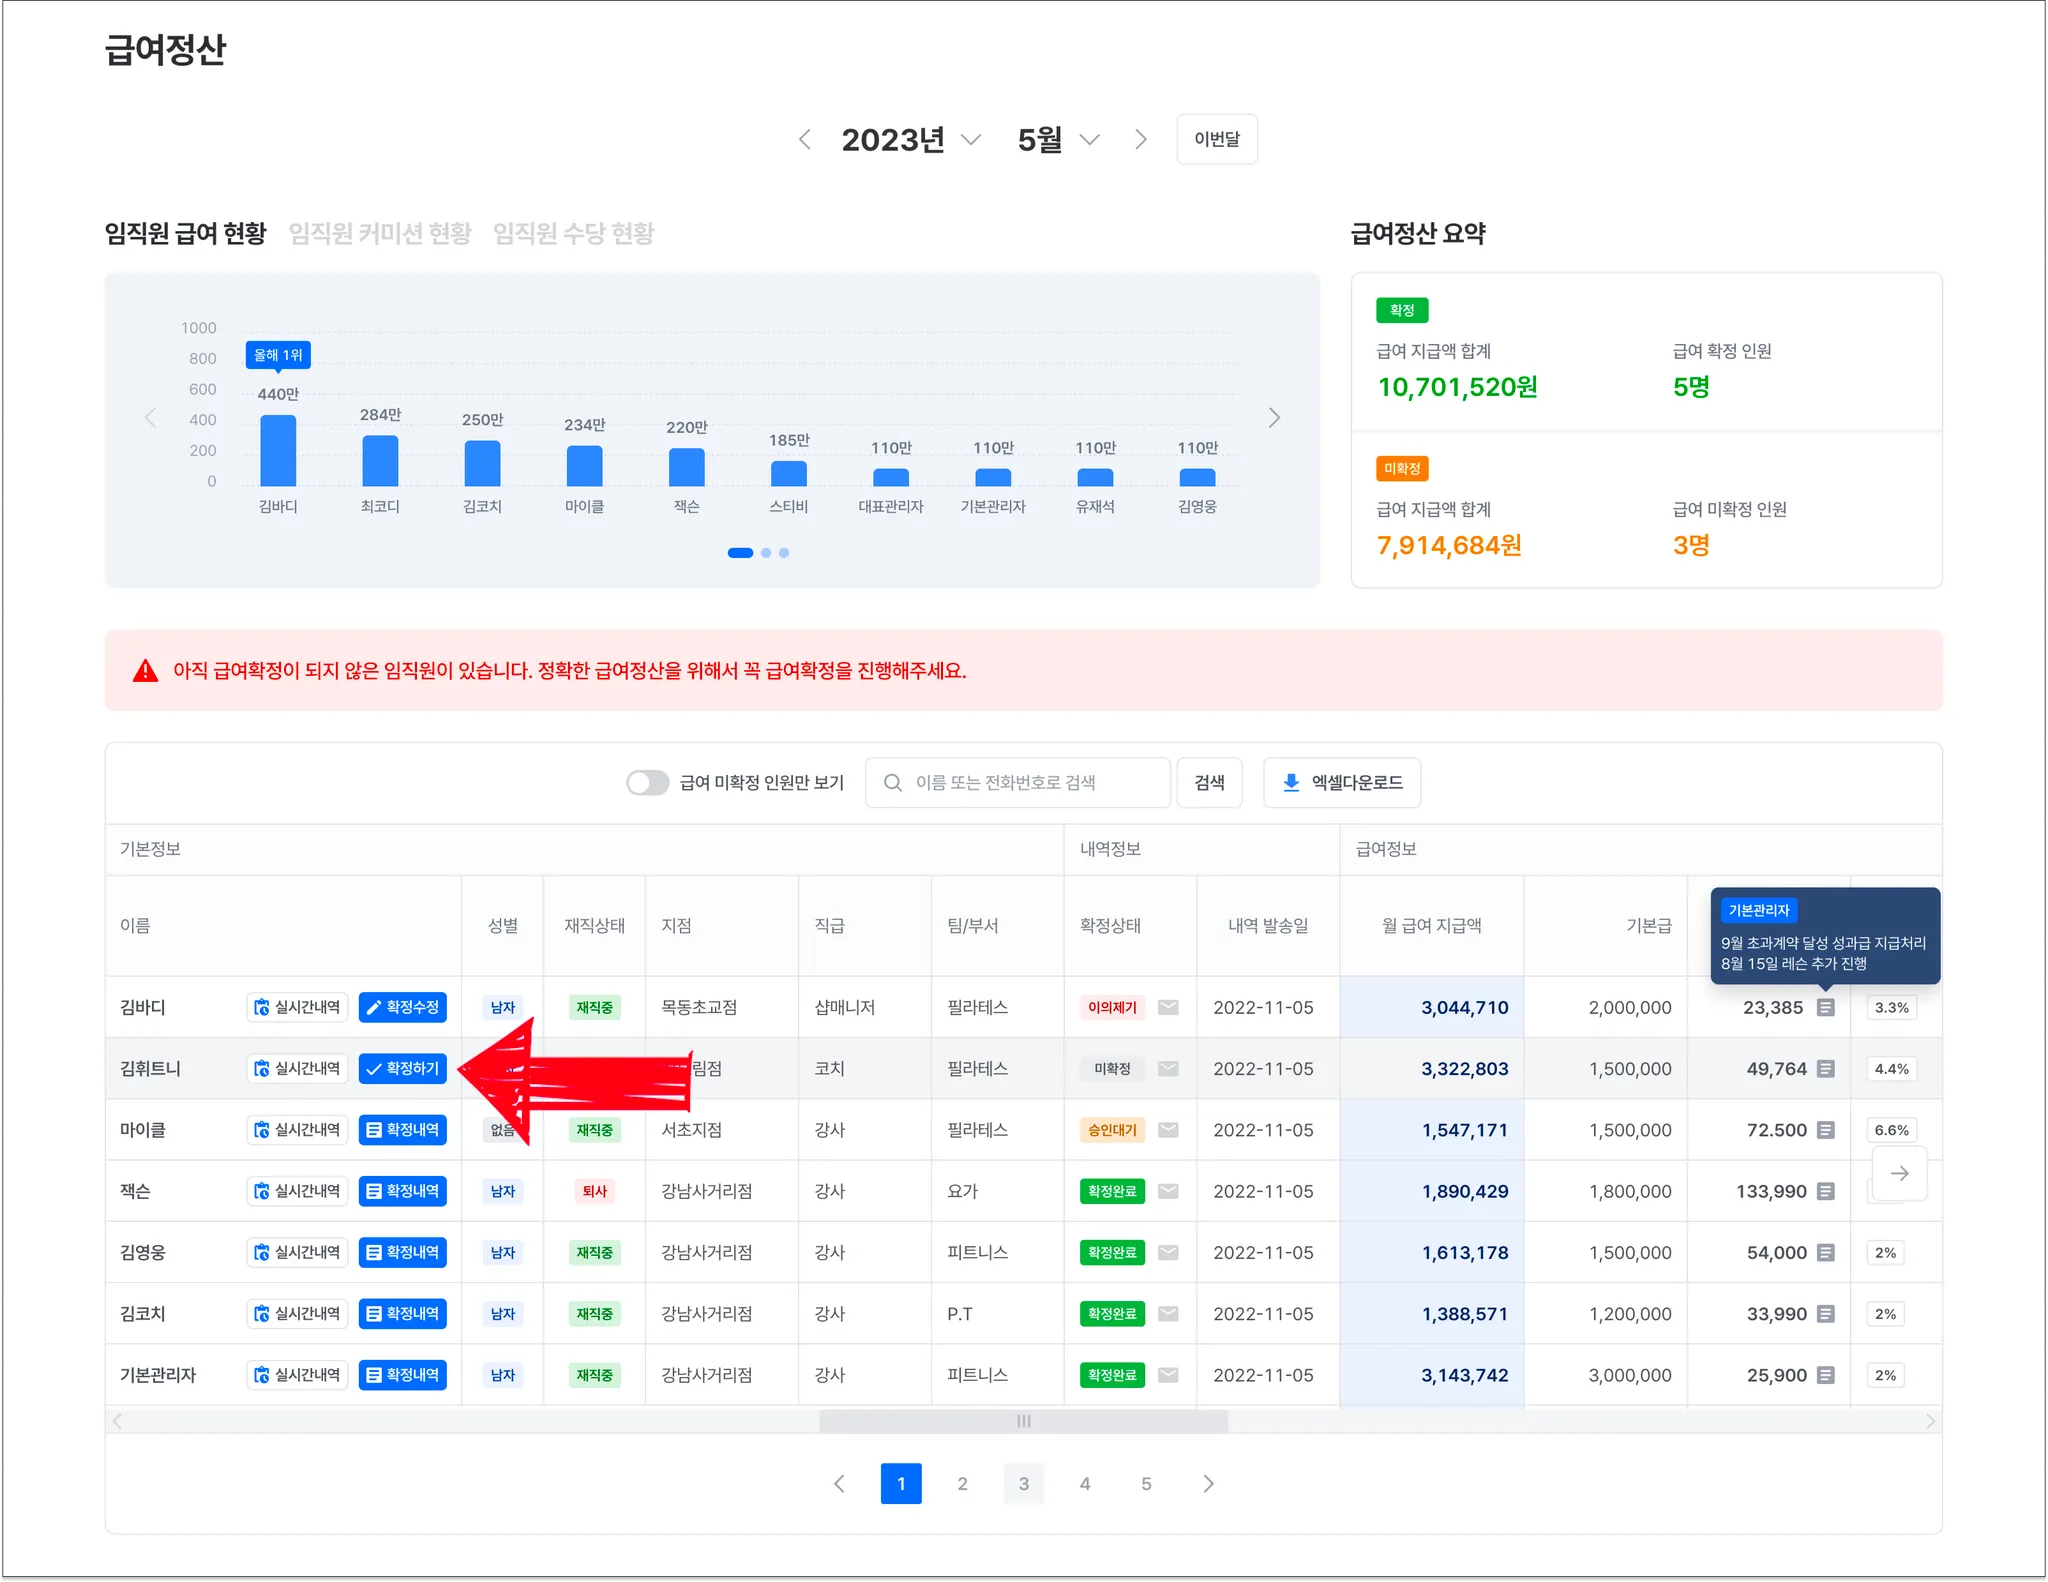Go to the previous month arrow
The image size is (2048, 1582).
805,140
